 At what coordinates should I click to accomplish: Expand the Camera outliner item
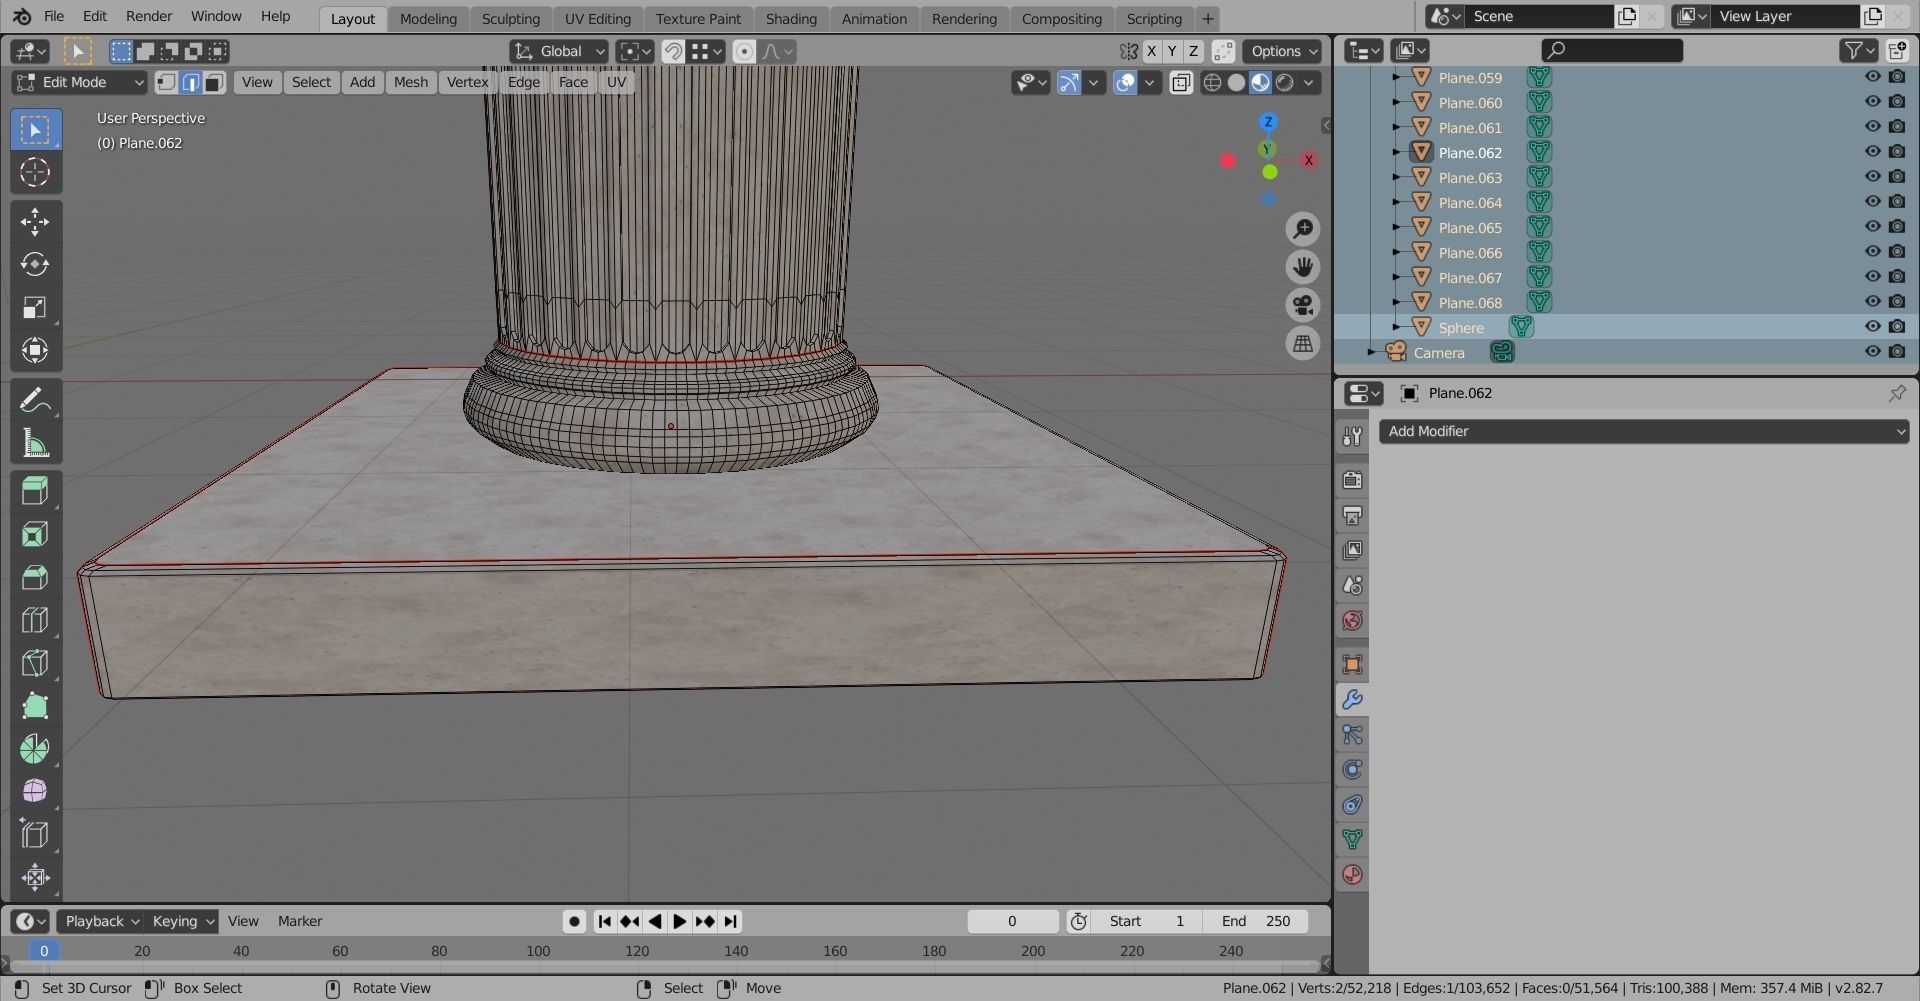[1371, 352]
